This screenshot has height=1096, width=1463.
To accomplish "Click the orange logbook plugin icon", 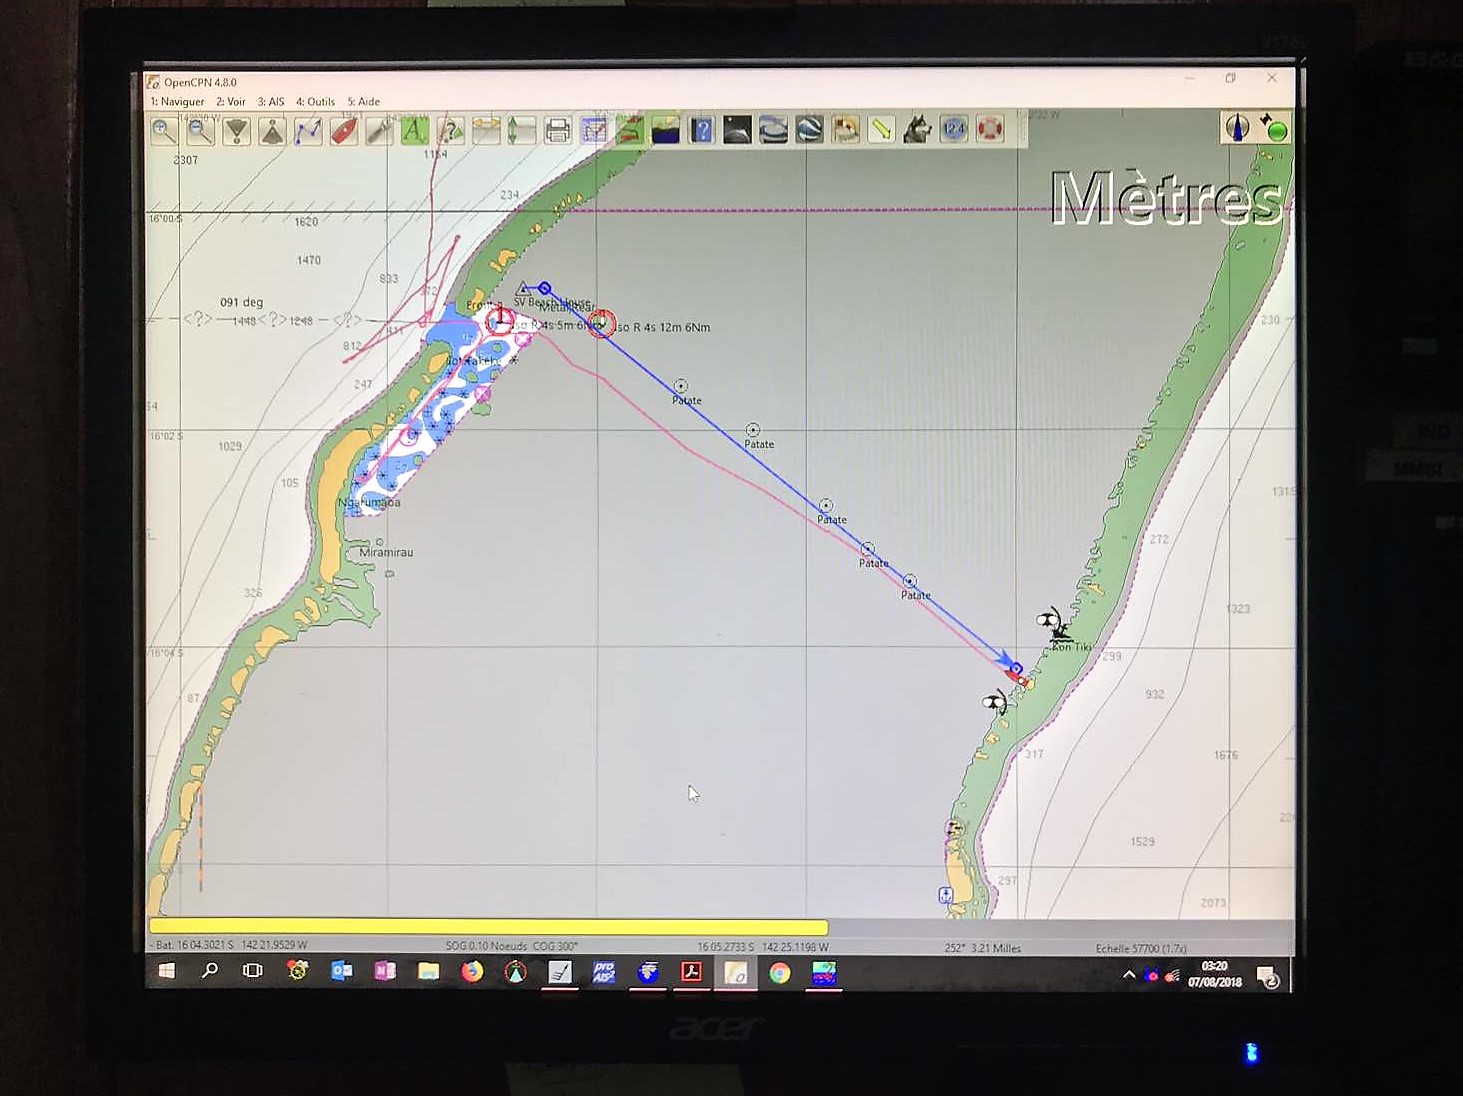I will click(x=846, y=131).
